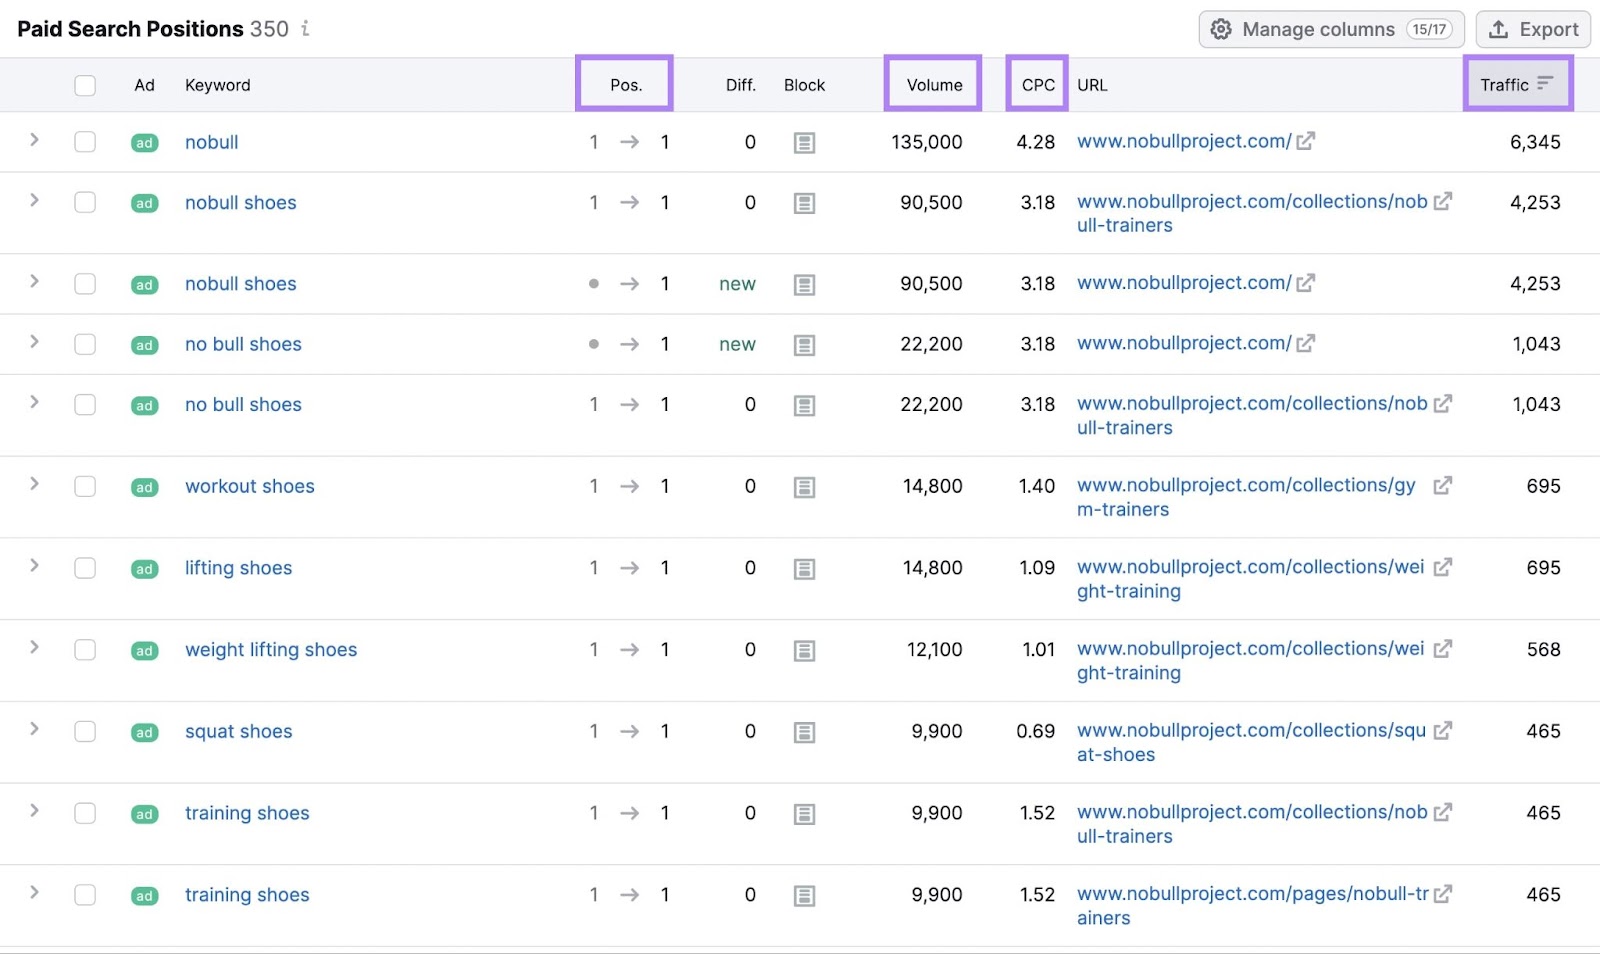This screenshot has width=1600, height=954.
Task: Toggle the select-all checkbox in the header
Action: point(85,85)
